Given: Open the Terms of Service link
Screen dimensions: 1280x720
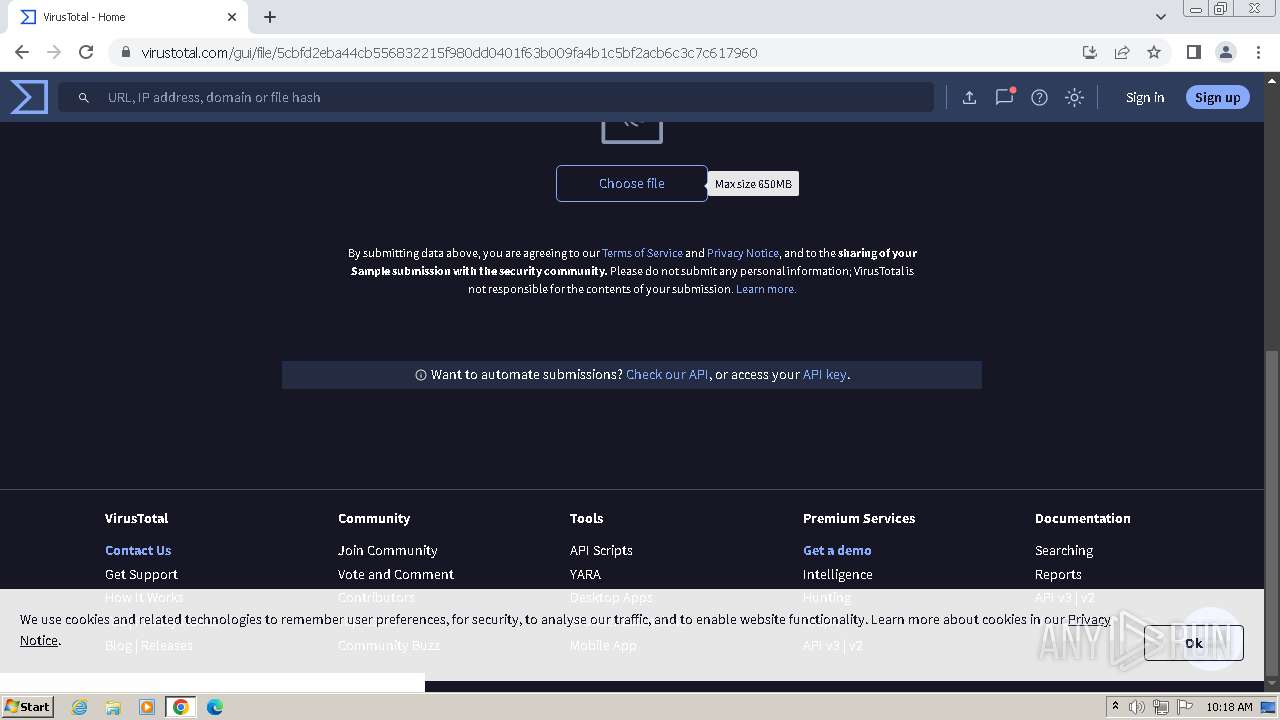Looking at the screenshot, I should point(642,253).
